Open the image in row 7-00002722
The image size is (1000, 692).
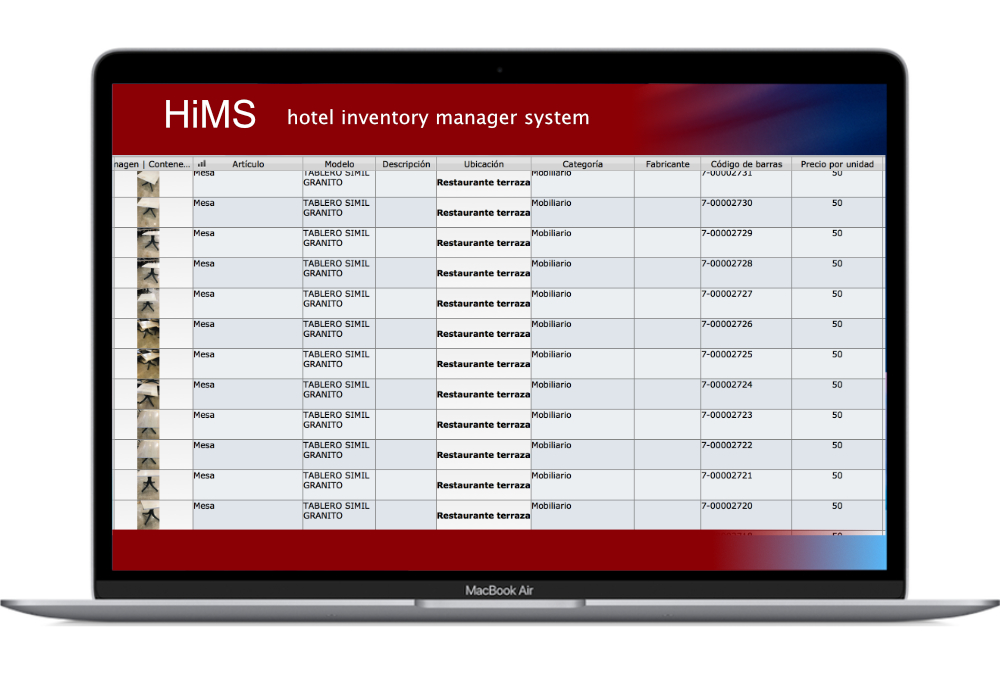[148, 454]
